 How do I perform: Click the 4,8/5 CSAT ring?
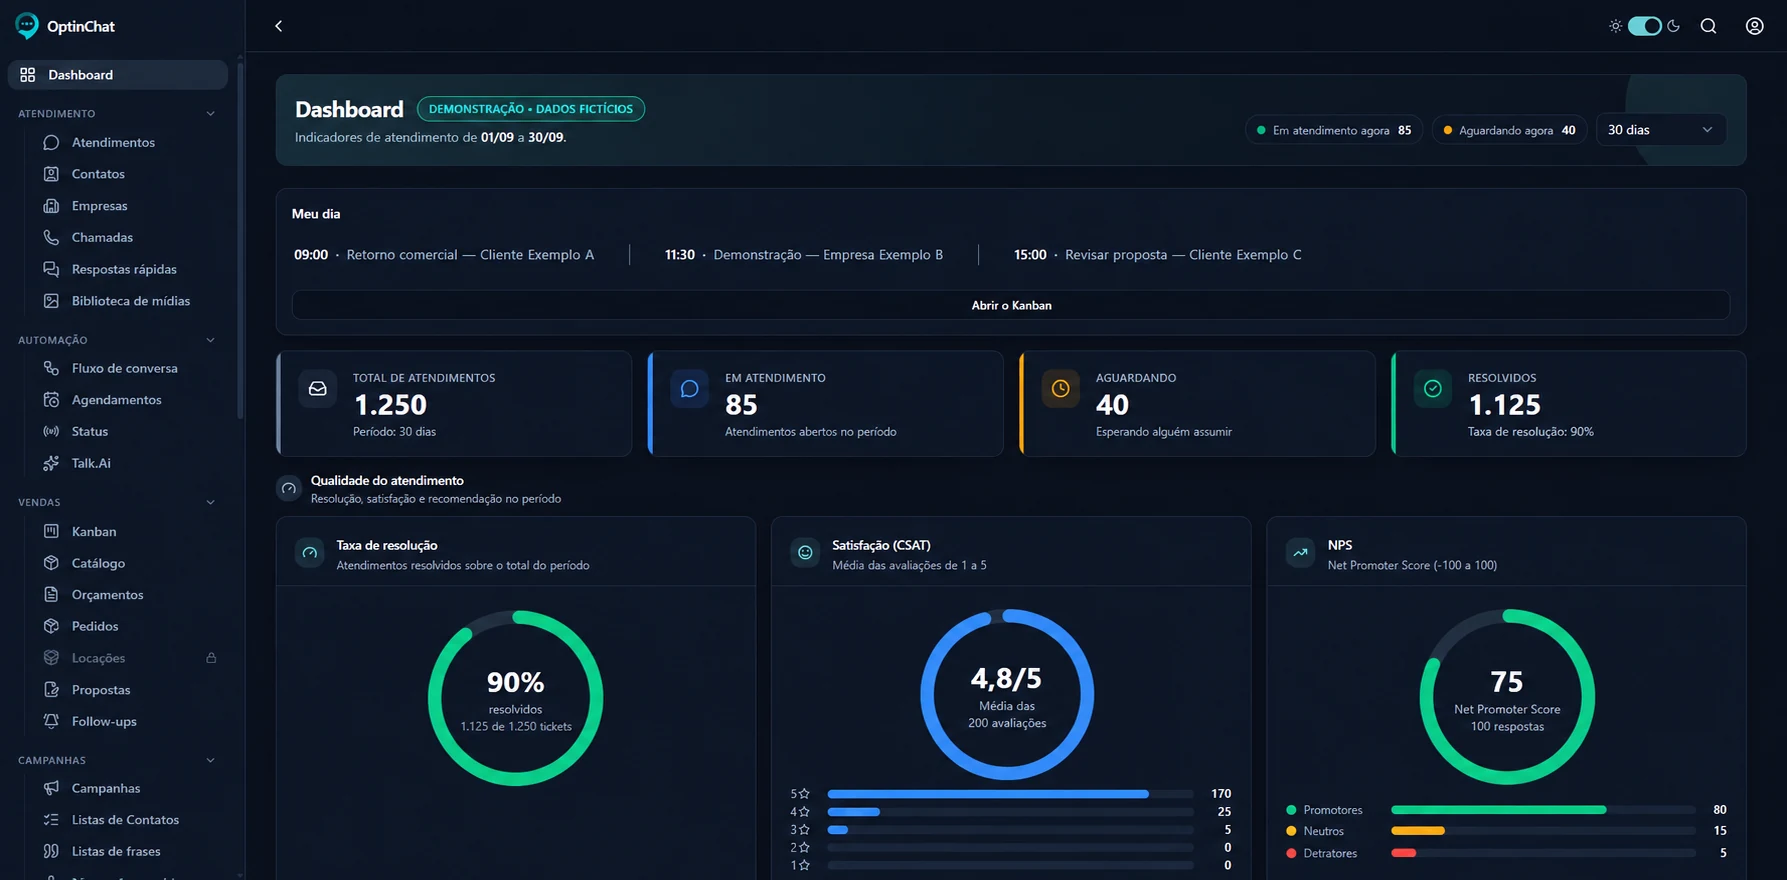tap(1007, 694)
